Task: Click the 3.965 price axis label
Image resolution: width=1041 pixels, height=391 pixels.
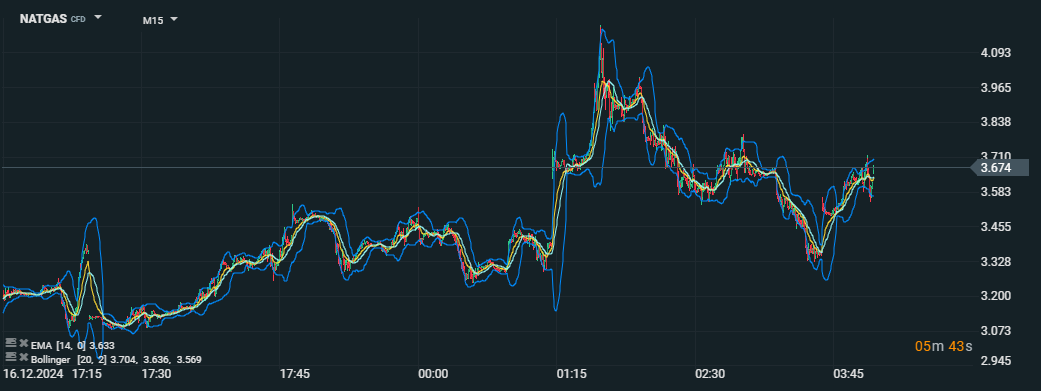Action: (996, 88)
